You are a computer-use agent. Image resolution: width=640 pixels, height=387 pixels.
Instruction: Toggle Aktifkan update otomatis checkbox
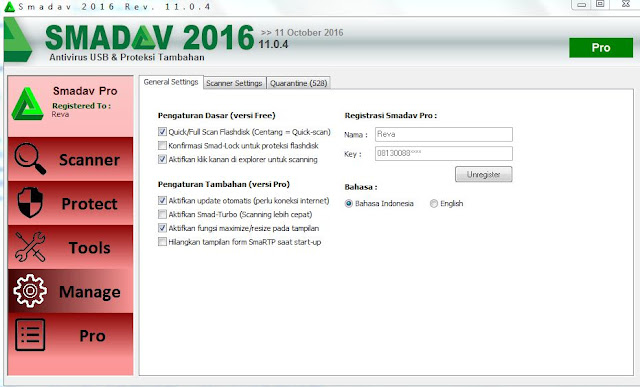tap(162, 200)
